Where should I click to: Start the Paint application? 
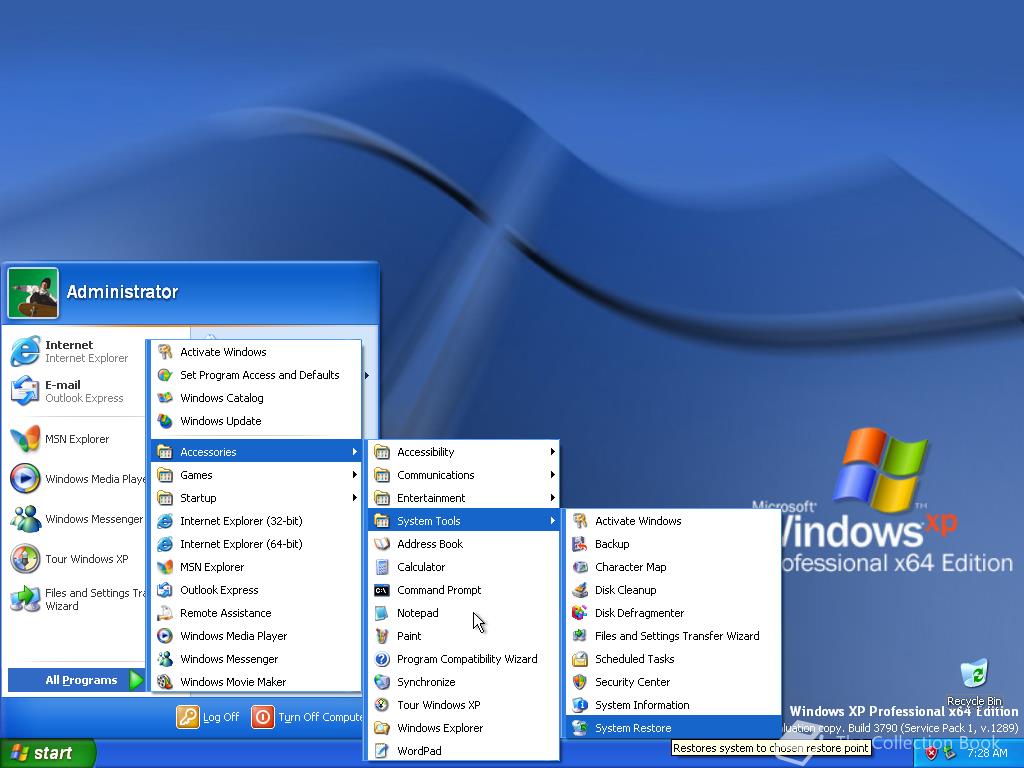410,636
